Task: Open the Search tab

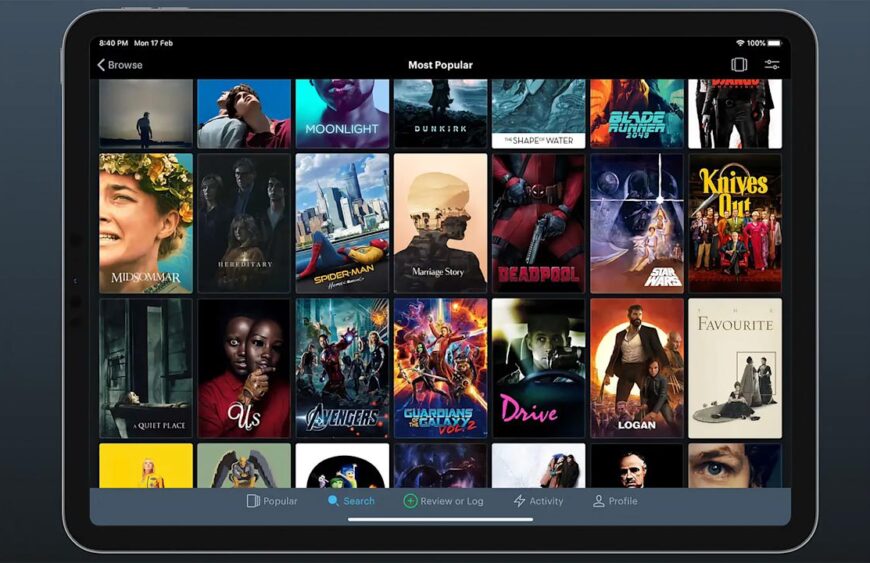Action: (x=351, y=501)
